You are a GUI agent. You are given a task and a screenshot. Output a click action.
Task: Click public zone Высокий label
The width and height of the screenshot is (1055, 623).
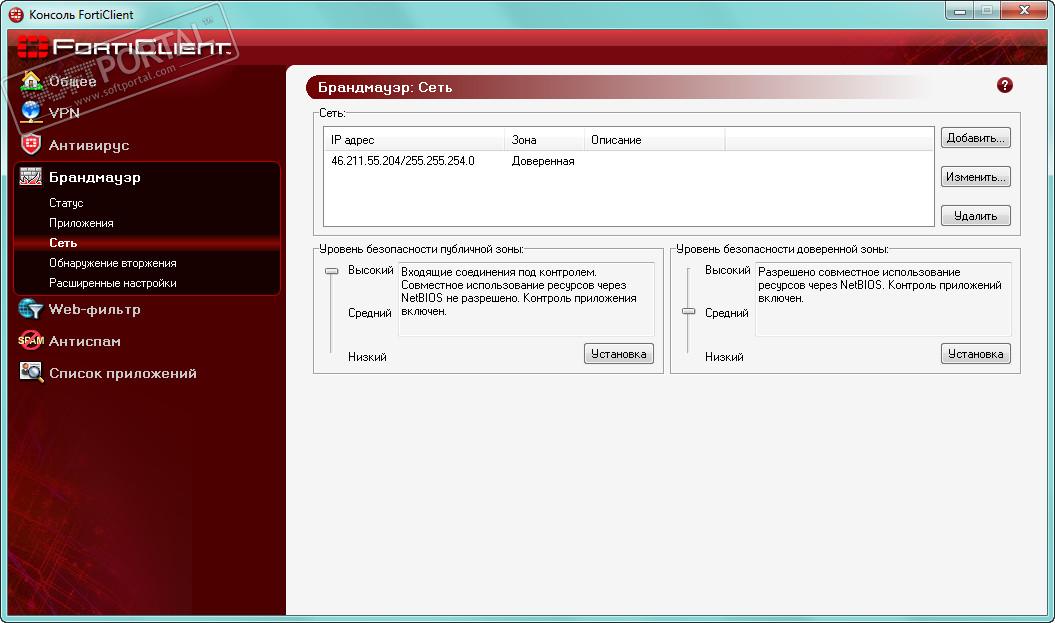click(x=370, y=270)
